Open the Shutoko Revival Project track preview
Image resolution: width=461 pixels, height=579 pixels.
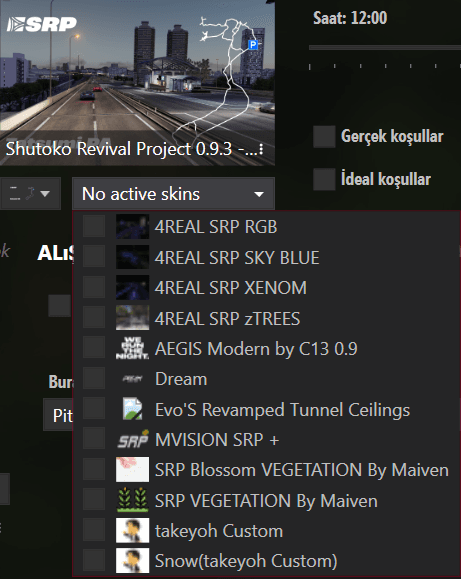(x=137, y=83)
